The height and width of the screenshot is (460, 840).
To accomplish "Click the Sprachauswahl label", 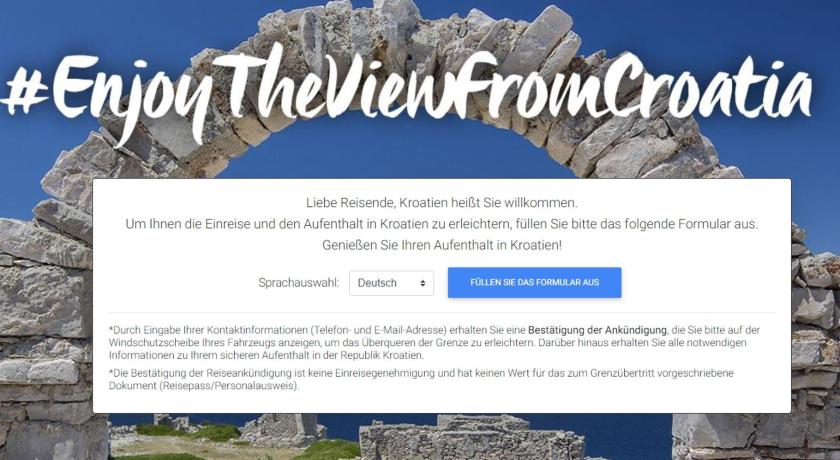I will click(298, 283).
